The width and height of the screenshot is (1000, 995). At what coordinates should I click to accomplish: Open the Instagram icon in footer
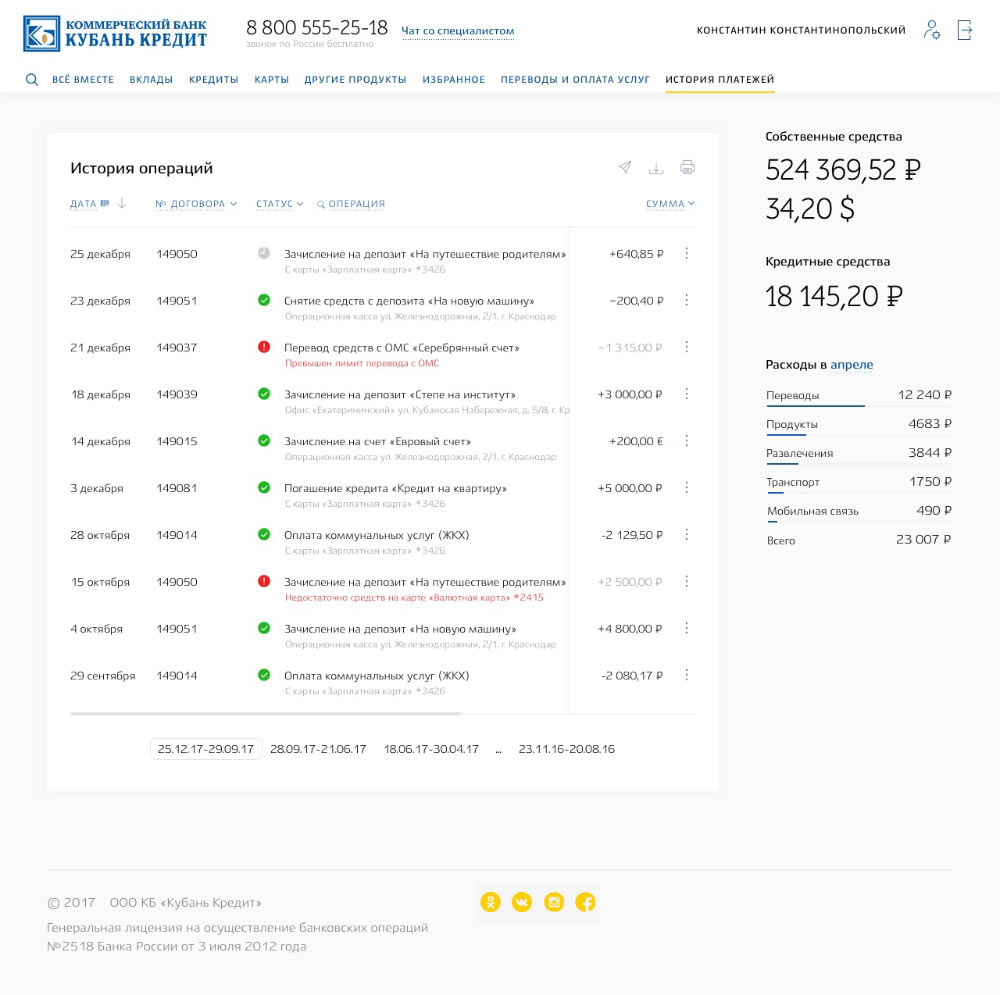[x=554, y=902]
